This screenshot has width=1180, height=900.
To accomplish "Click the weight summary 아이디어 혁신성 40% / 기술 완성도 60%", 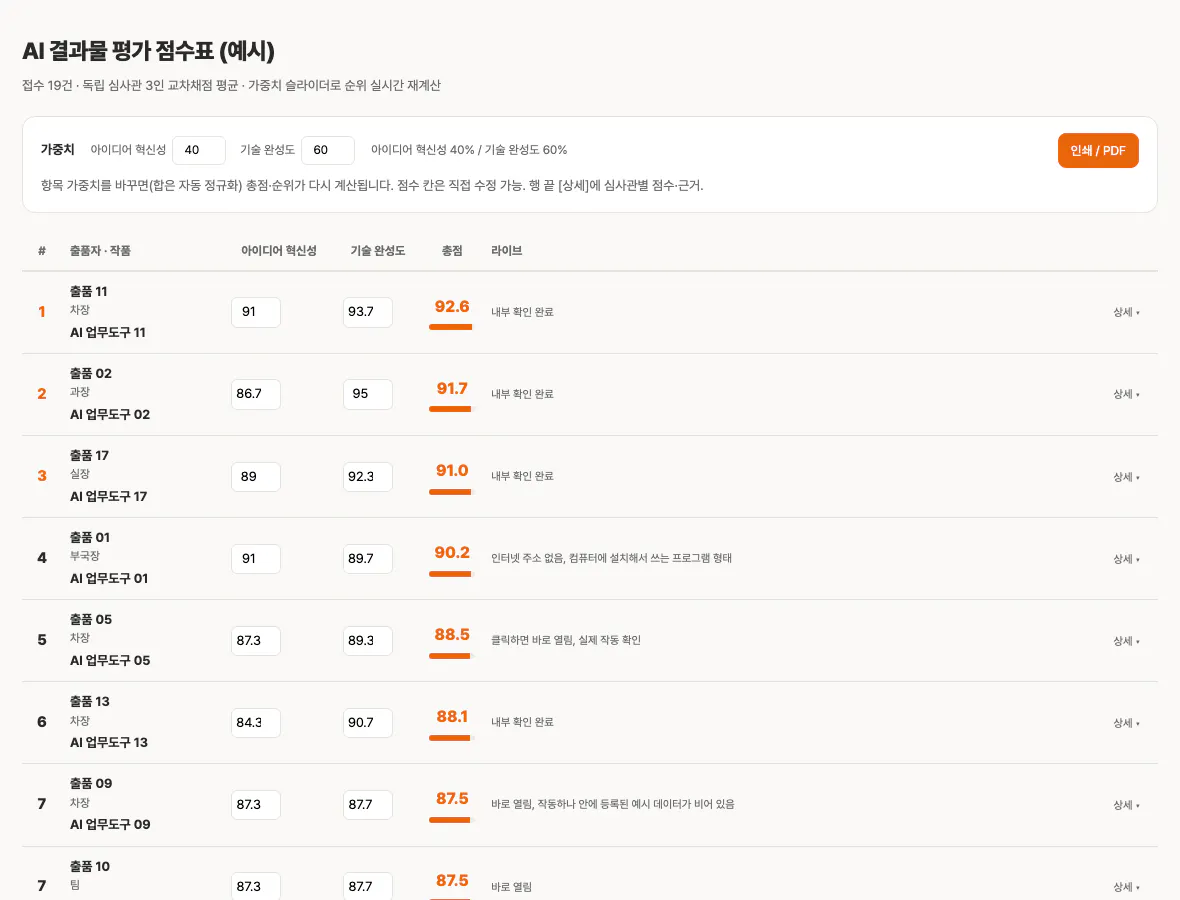I will [469, 150].
